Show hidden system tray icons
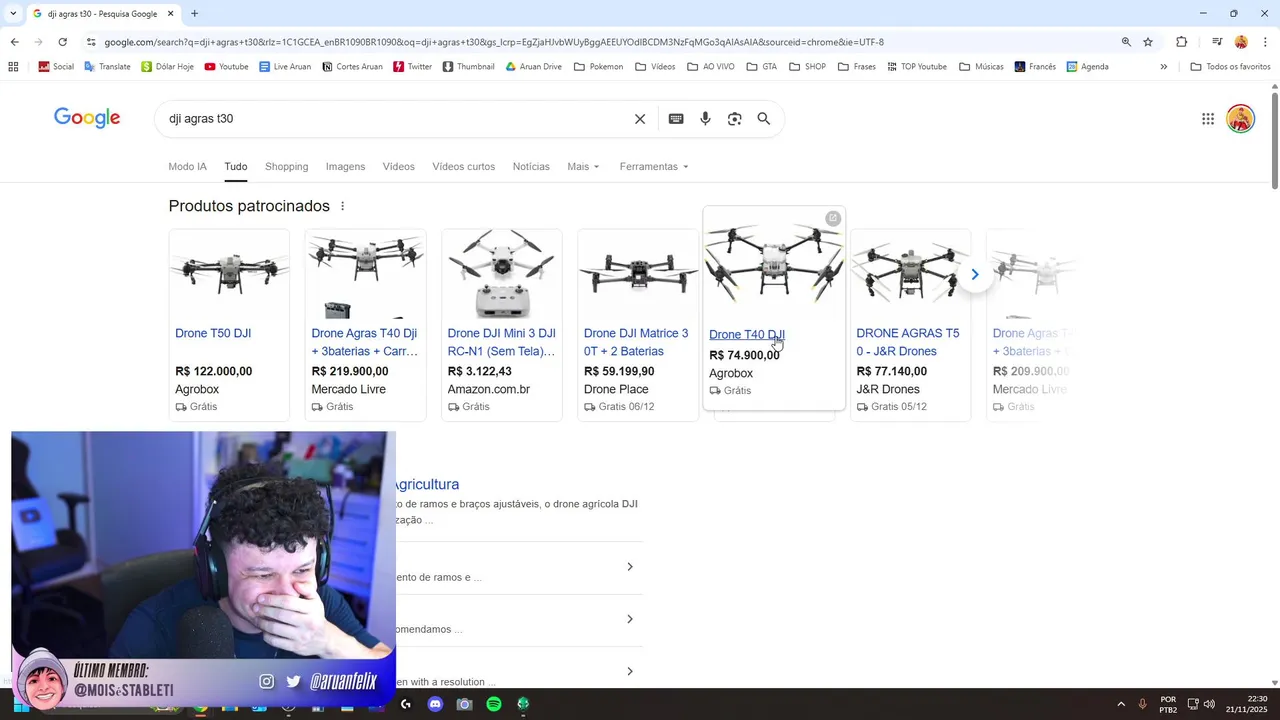Screen dimensions: 1280x720 pyautogui.click(x=1121, y=704)
